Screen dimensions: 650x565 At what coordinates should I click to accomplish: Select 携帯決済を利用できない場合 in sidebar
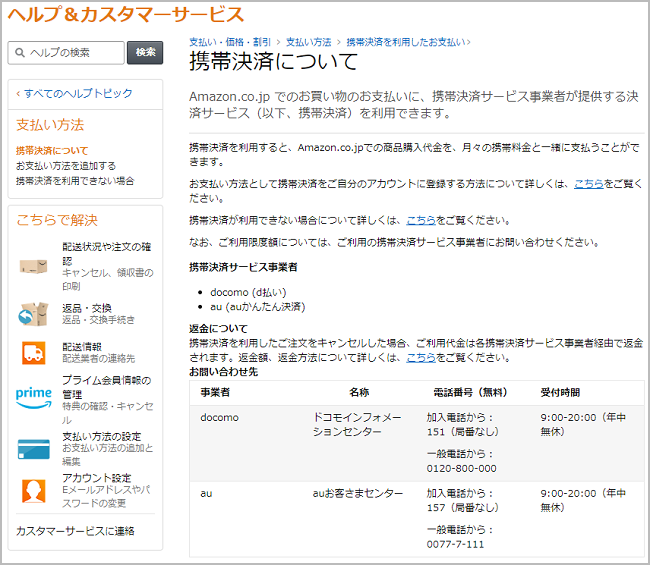tap(75, 181)
